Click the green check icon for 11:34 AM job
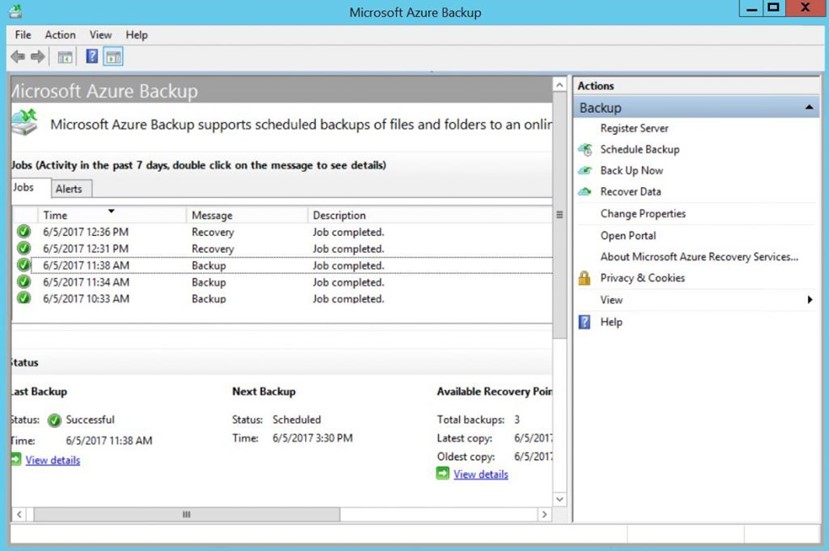This screenshot has height=551, width=829. coord(23,281)
